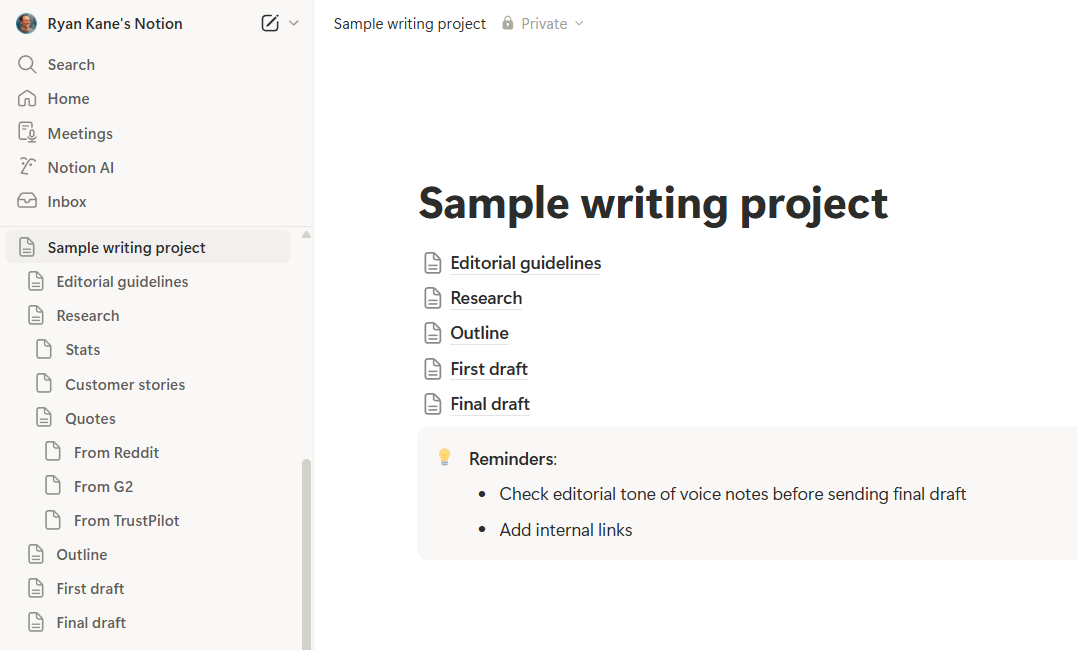Viewport: 1077px width, 650px height.
Task: Click the document icon beside Final draft
Action: tap(433, 403)
